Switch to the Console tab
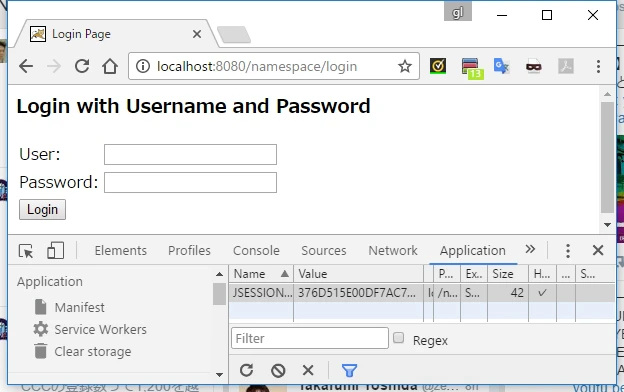This screenshot has height=392, width=624. pos(256,250)
